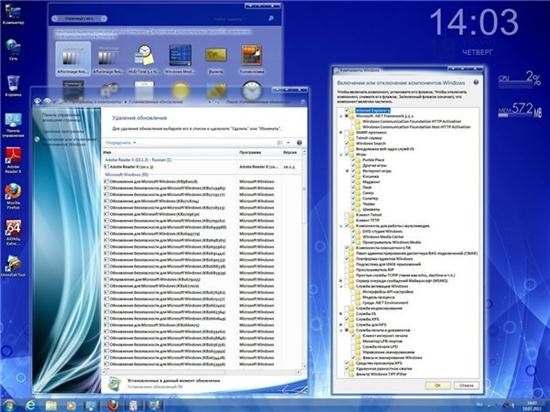Click updates list vertical scrollbar
The height and width of the screenshot is (412, 550).
pyautogui.click(x=304, y=259)
